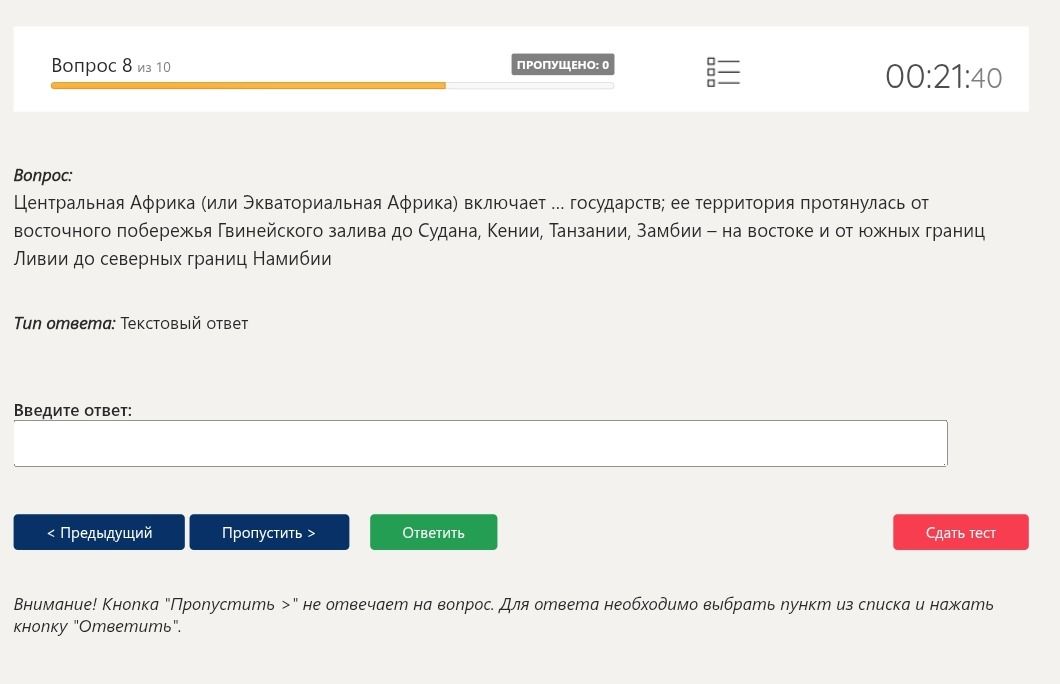Click the countdown timer 00:21:40
1060x684 pixels.
coord(944,76)
